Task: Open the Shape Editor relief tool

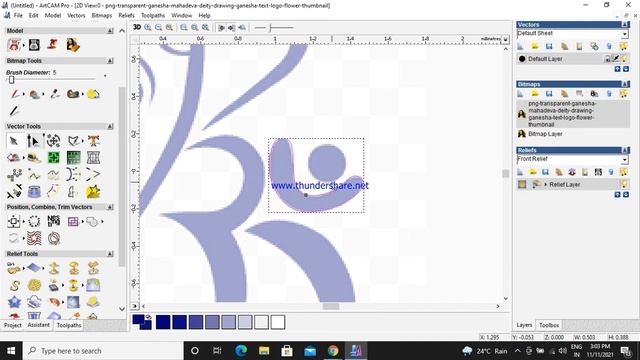Action: (14, 269)
